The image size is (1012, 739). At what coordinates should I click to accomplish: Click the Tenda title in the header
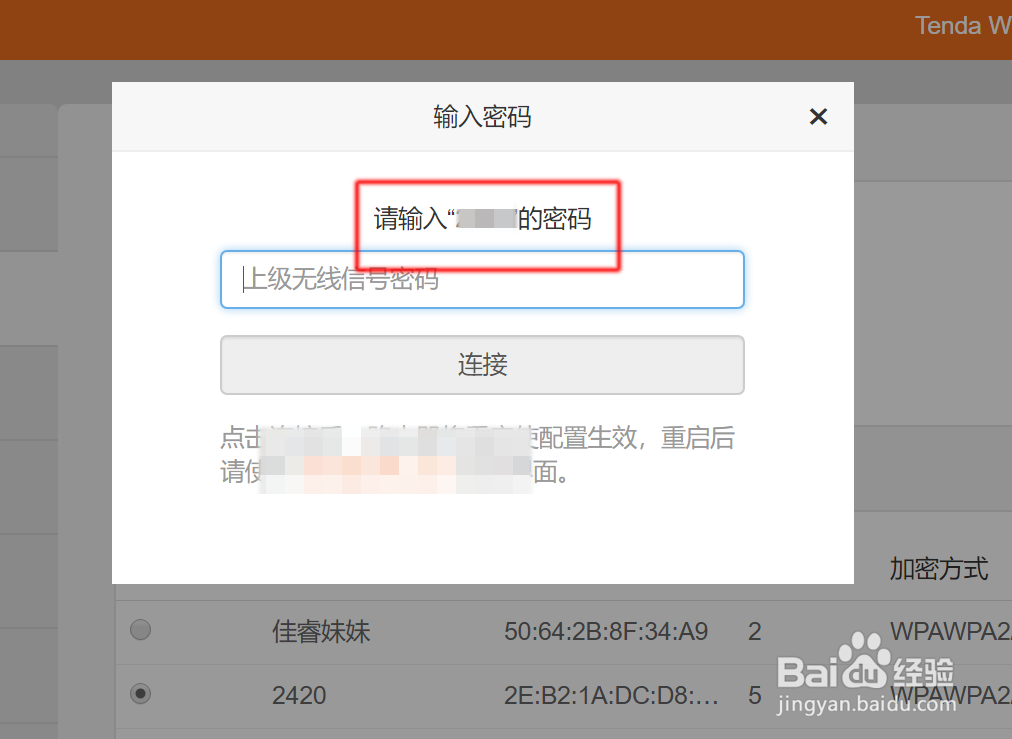click(x=963, y=26)
